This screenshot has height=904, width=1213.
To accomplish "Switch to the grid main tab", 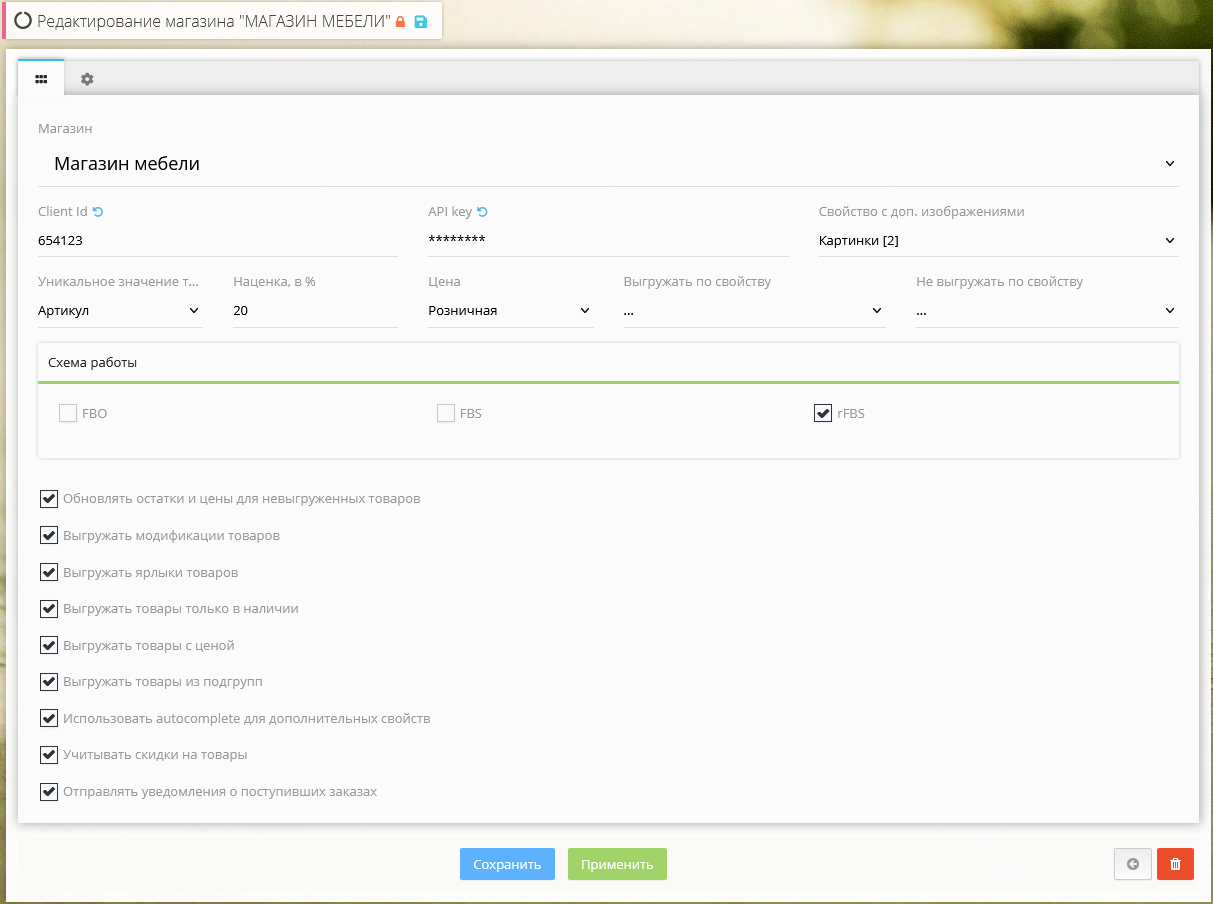I will click(41, 79).
